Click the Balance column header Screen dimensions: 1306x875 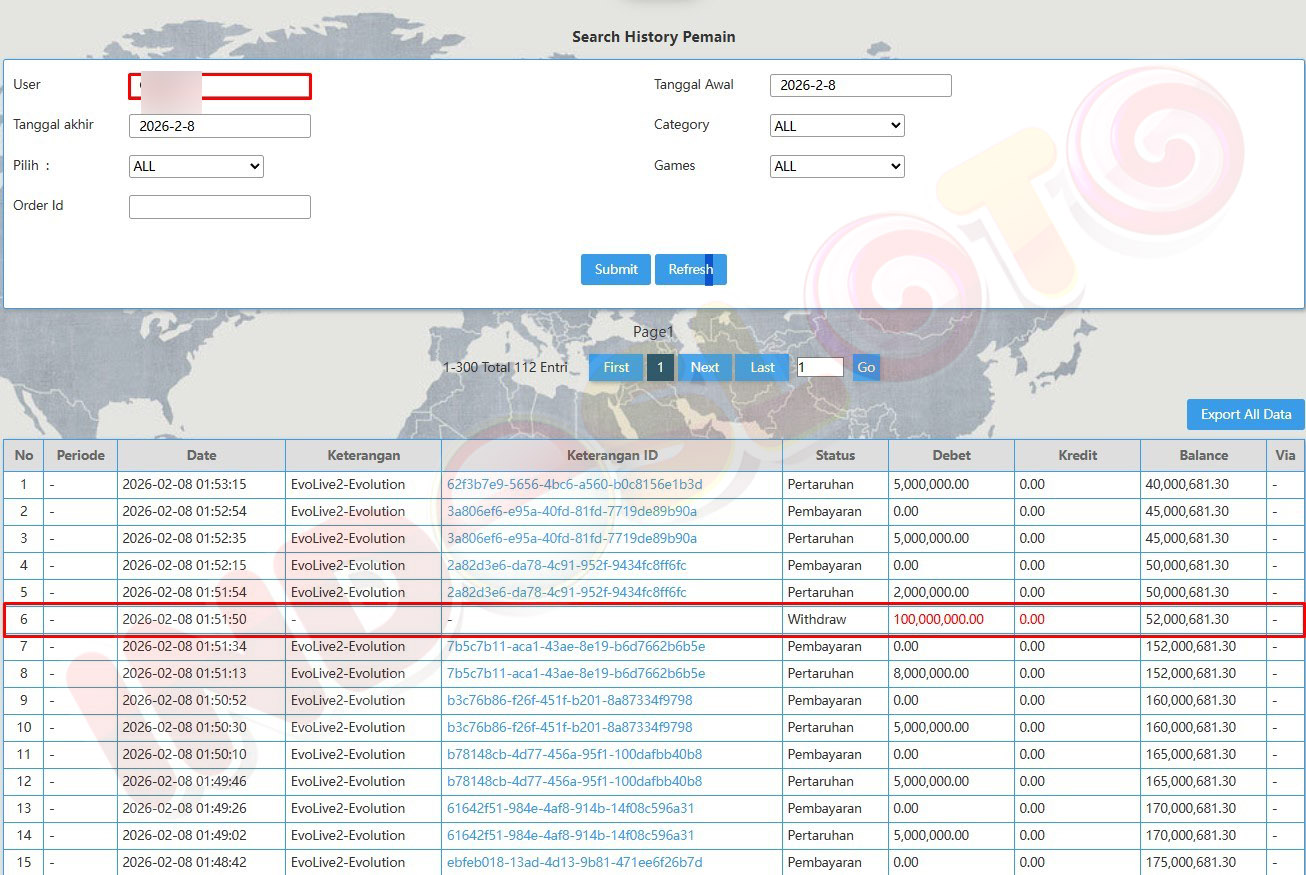click(1202, 455)
